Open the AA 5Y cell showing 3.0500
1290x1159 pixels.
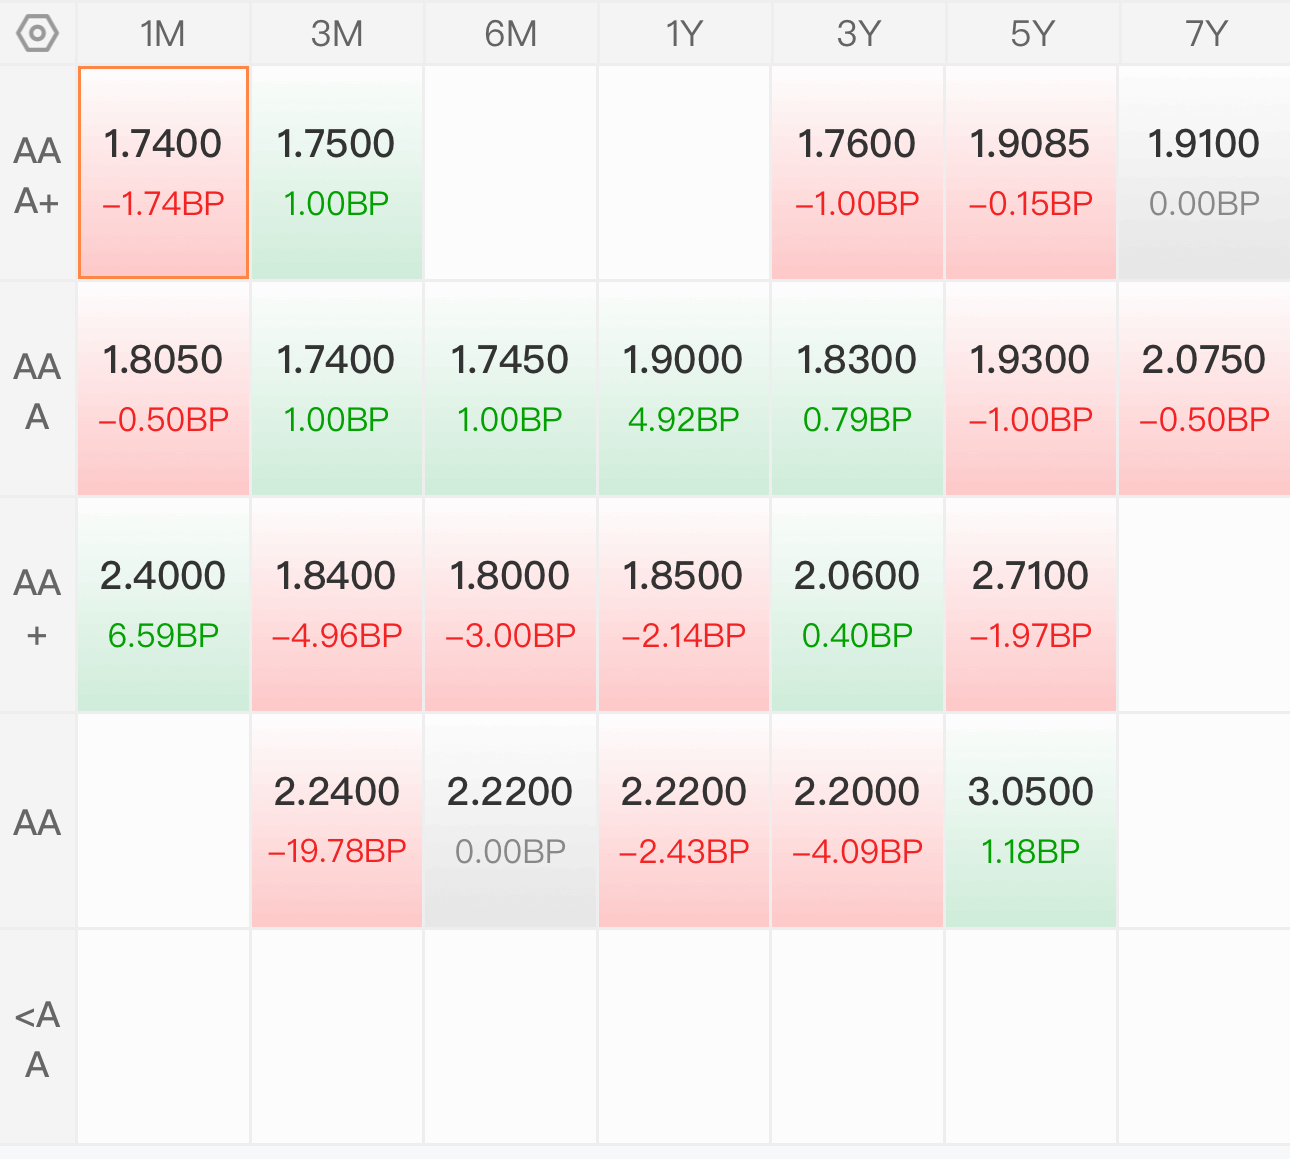(1031, 821)
